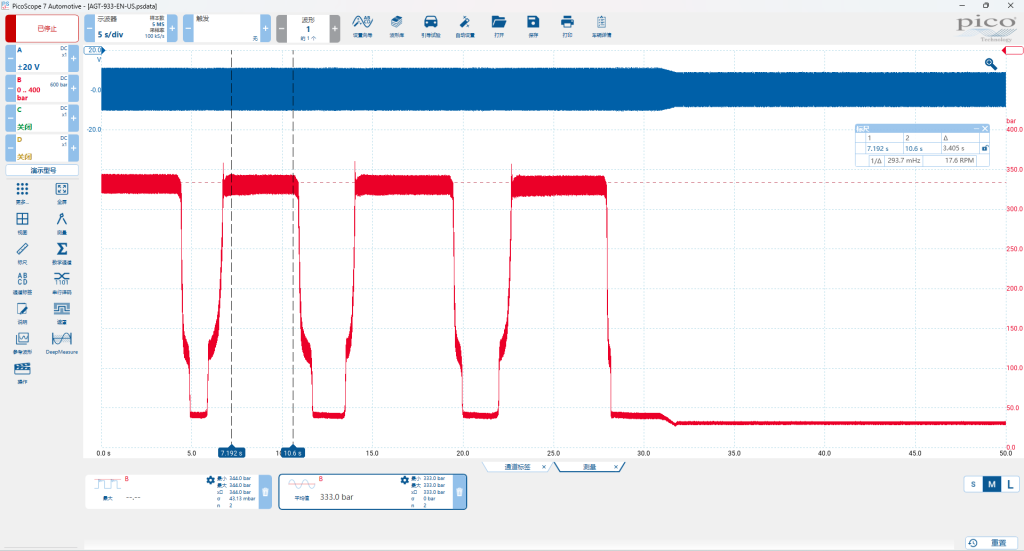
Task: Open the reference waveforms tool
Action: coord(22,342)
